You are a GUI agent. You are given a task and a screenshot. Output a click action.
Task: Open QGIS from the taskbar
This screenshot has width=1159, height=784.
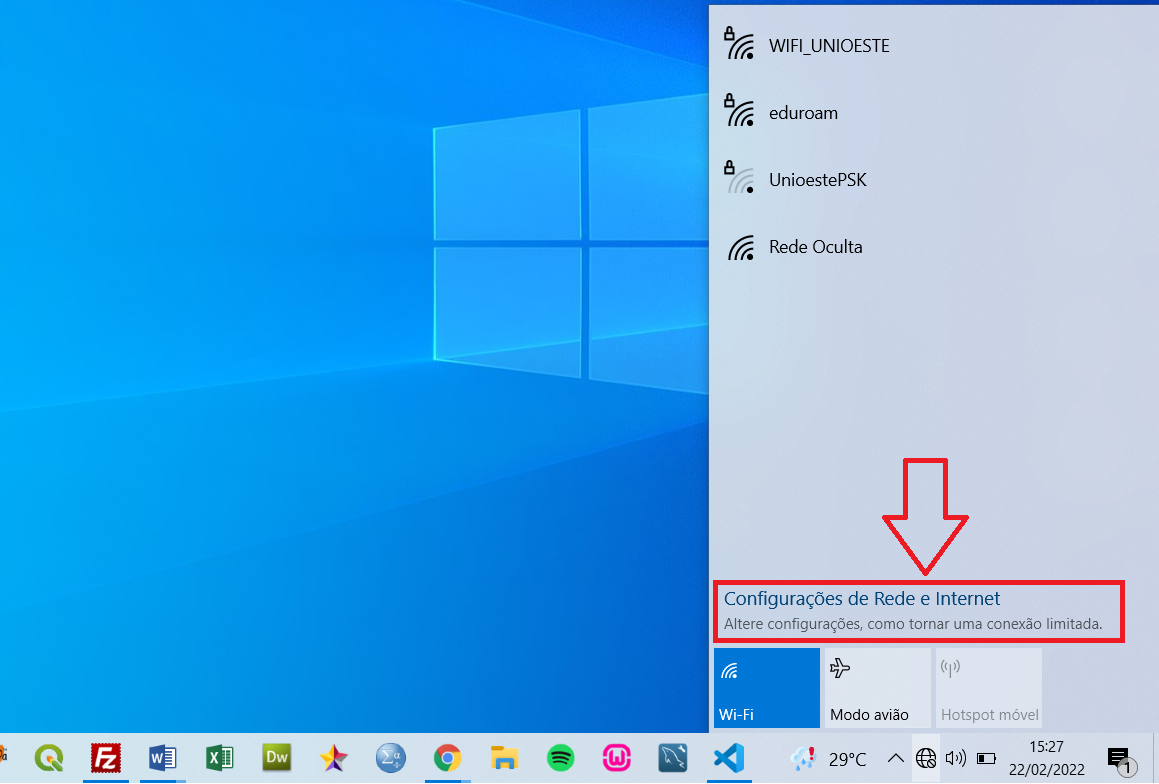pos(47,758)
